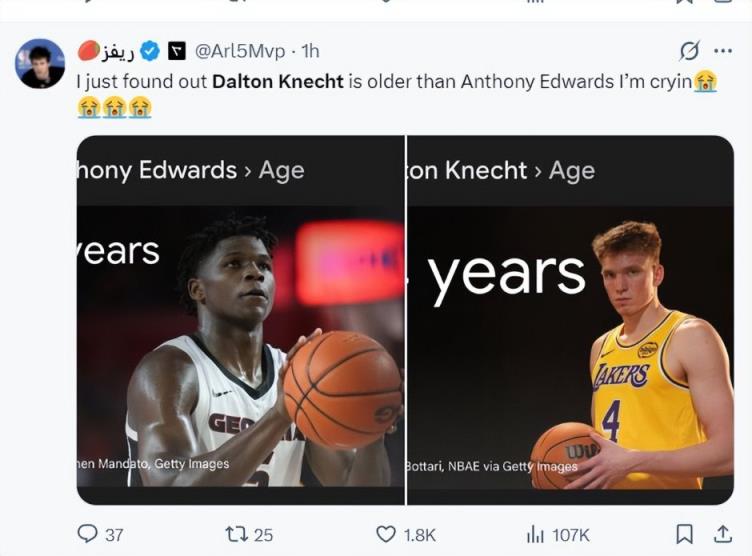Click the bold Dalton Knecht text
The height and width of the screenshot is (556, 752).
click(278, 81)
